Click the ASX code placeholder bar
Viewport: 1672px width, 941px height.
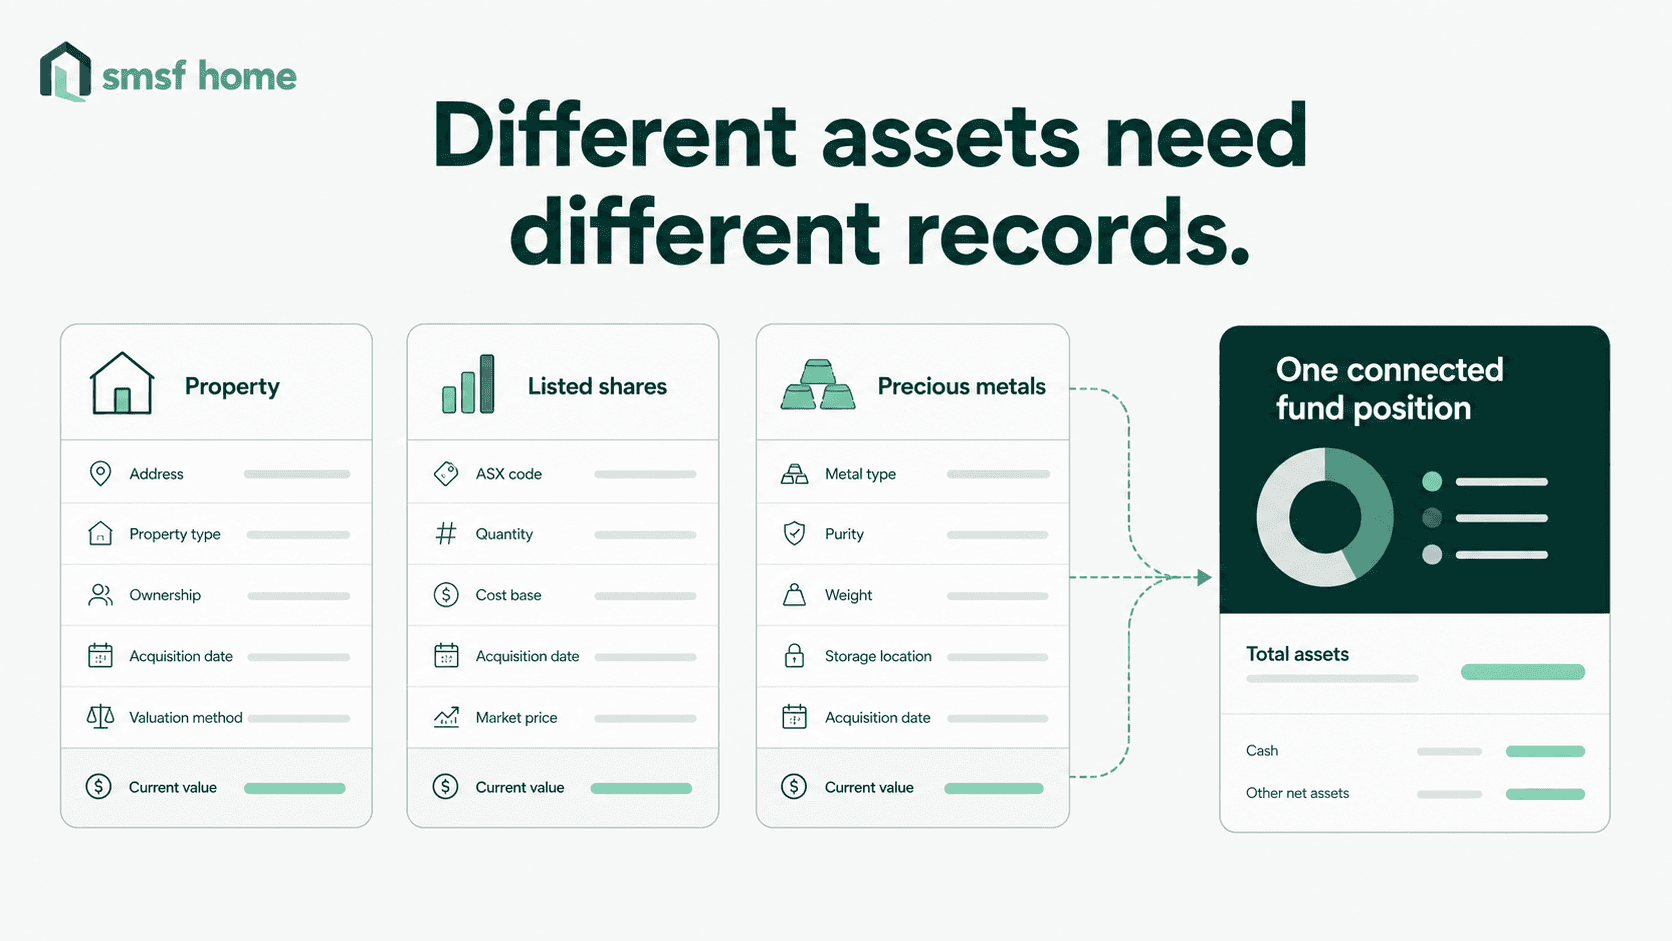pos(645,474)
